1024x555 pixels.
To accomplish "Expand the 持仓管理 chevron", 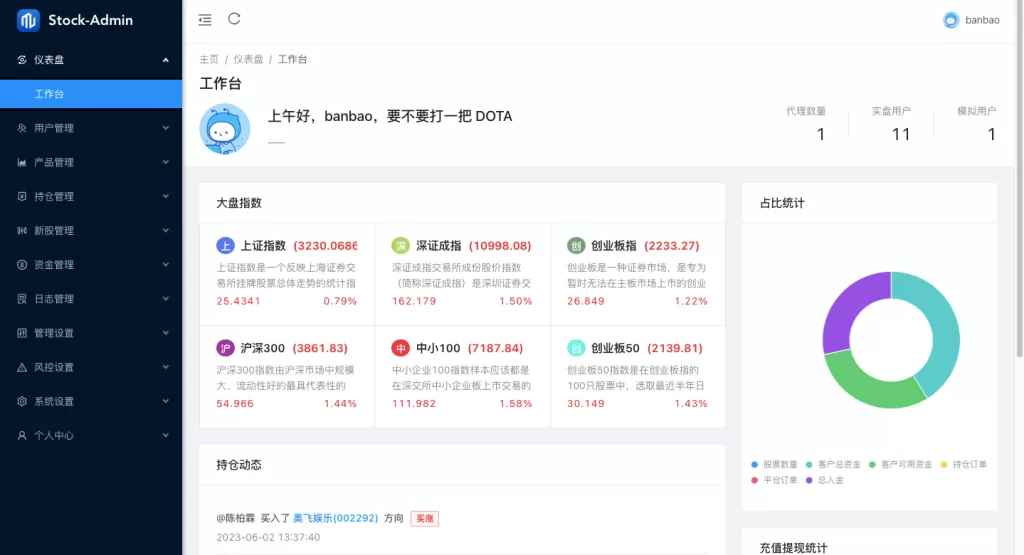I will tap(166, 196).
